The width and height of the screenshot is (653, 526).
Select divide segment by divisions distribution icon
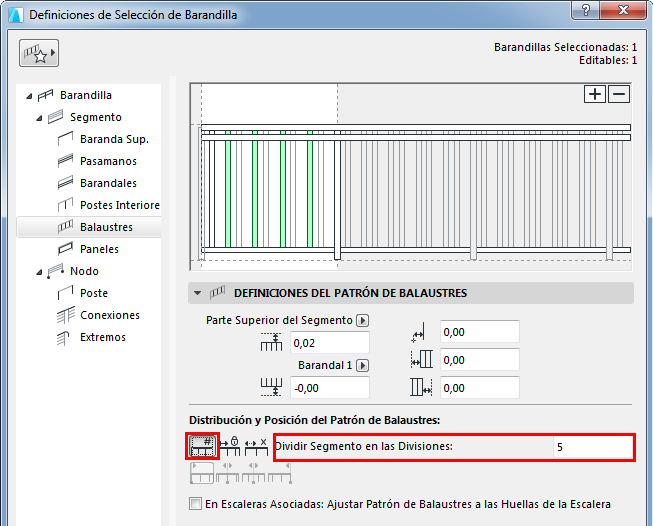tap(202, 446)
